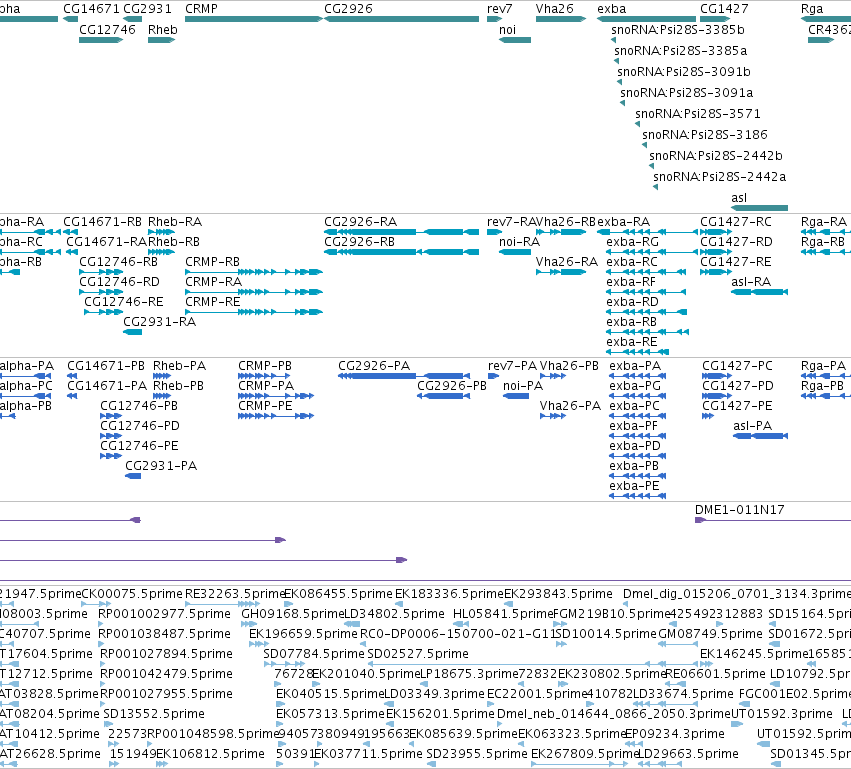
Task: Click snoRNA:Psi28S-3091a label
Action: click(687, 93)
